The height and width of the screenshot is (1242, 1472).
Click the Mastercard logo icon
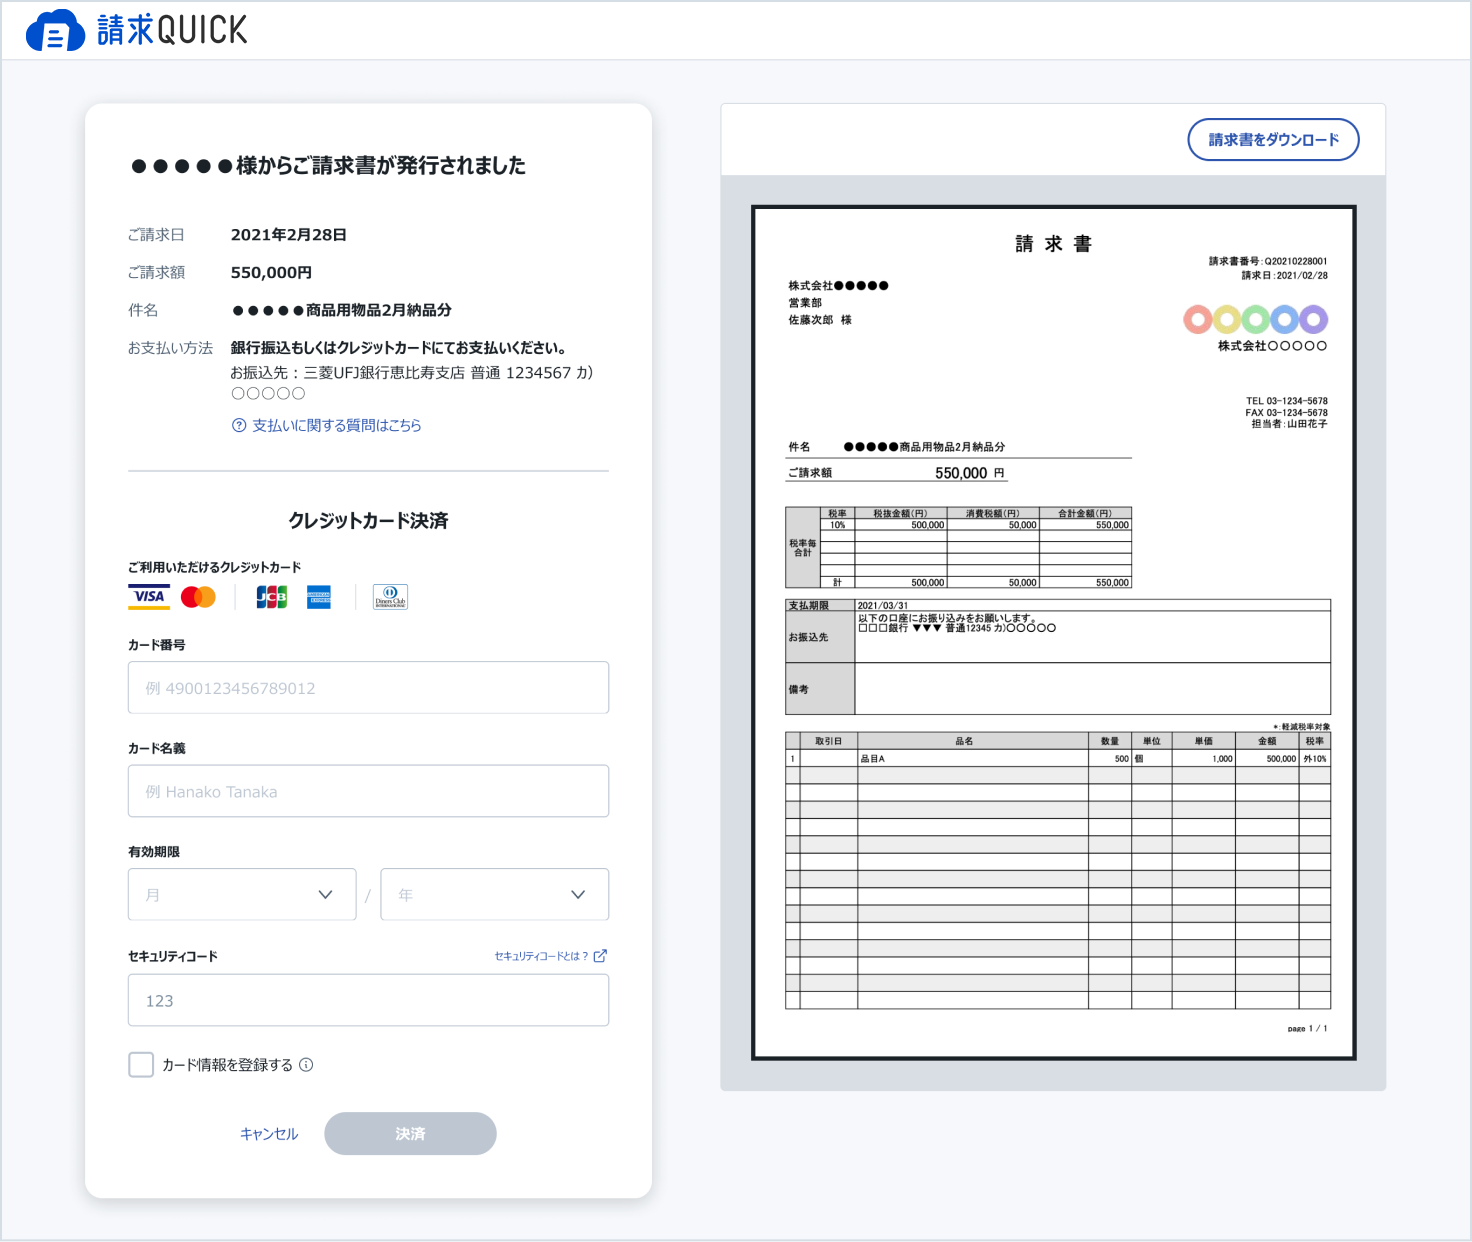tap(198, 597)
